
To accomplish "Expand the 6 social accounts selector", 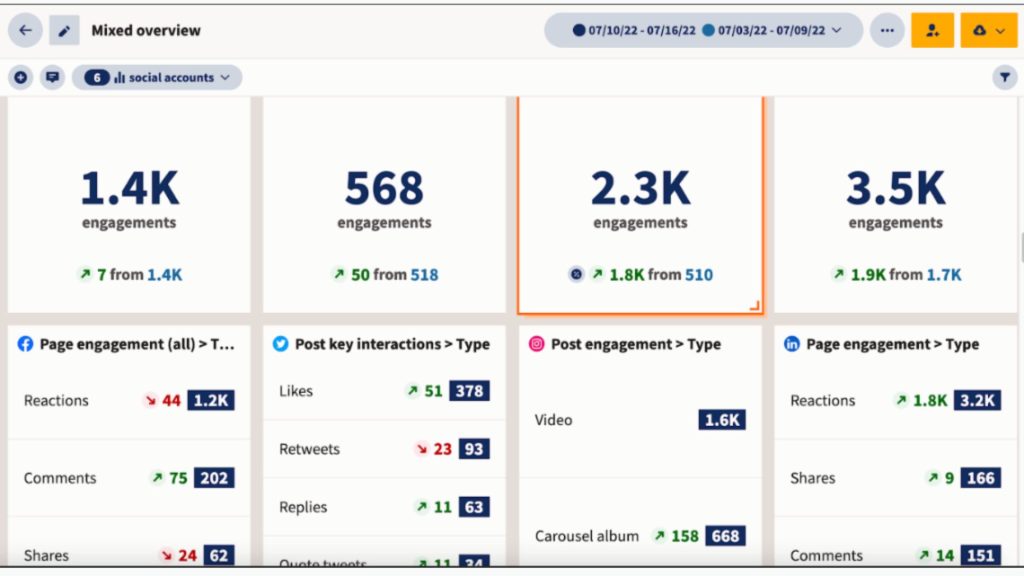I will pos(157,78).
